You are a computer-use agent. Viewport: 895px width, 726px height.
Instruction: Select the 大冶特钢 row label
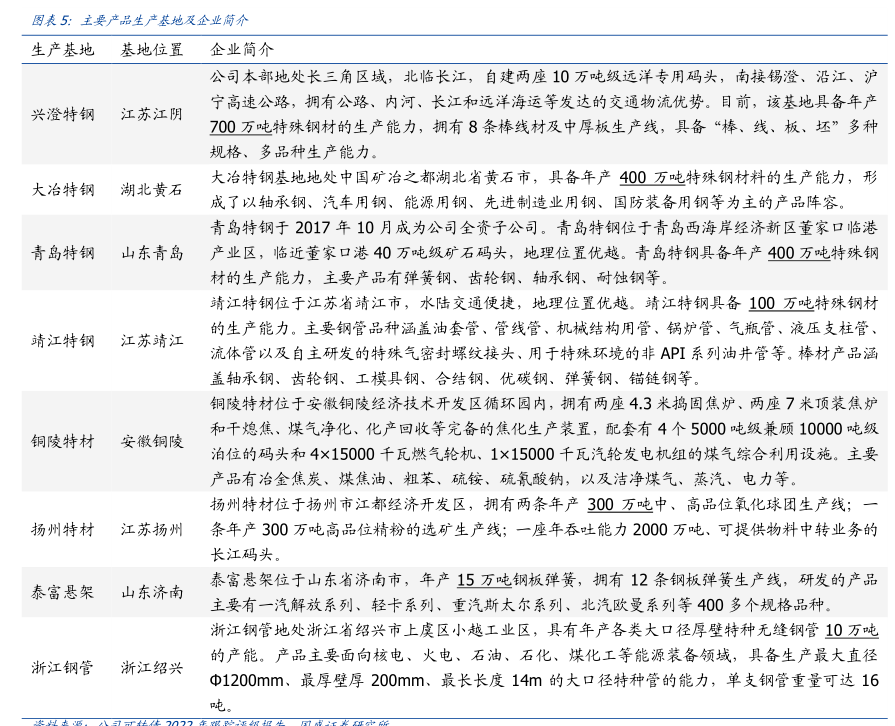point(63,189)
